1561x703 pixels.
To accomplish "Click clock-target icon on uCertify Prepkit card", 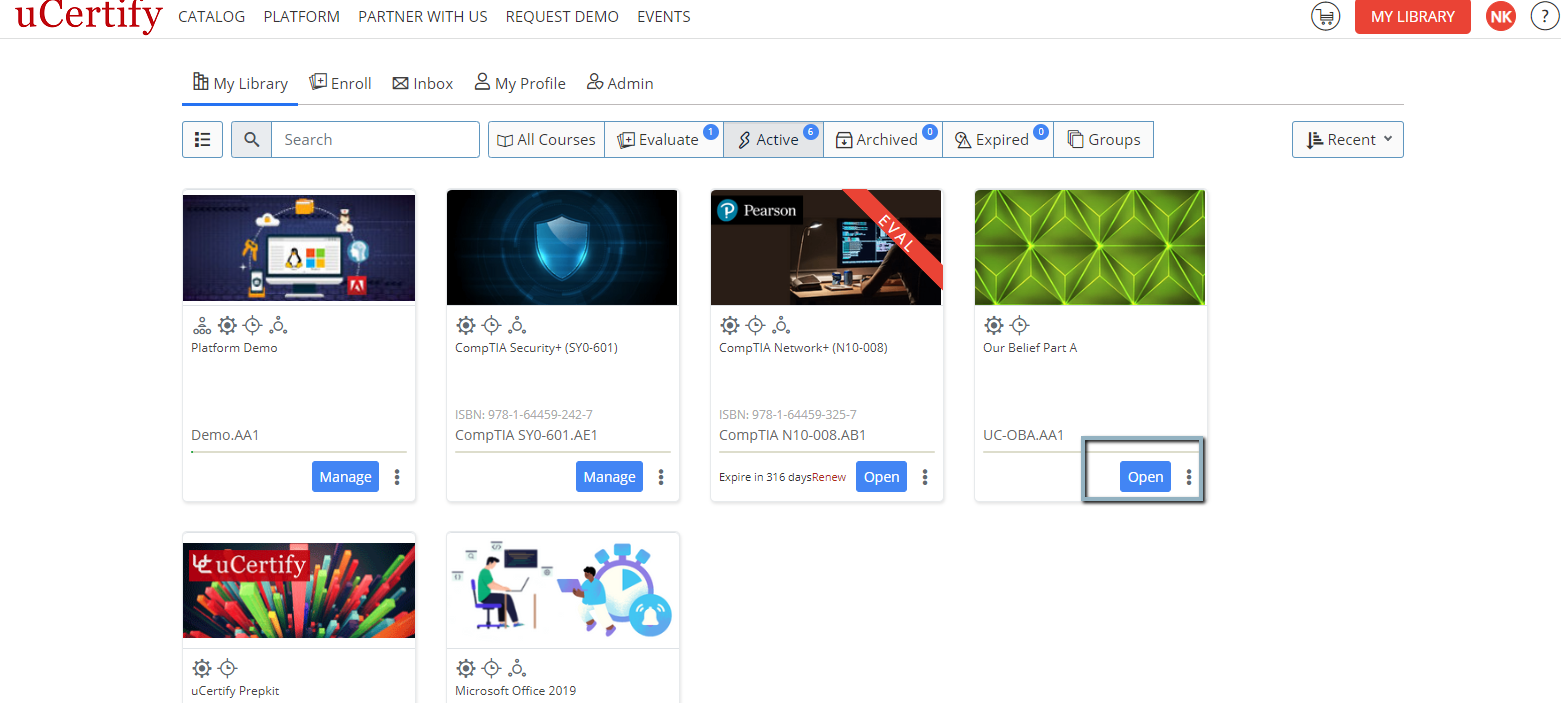I will coord(227,668).
